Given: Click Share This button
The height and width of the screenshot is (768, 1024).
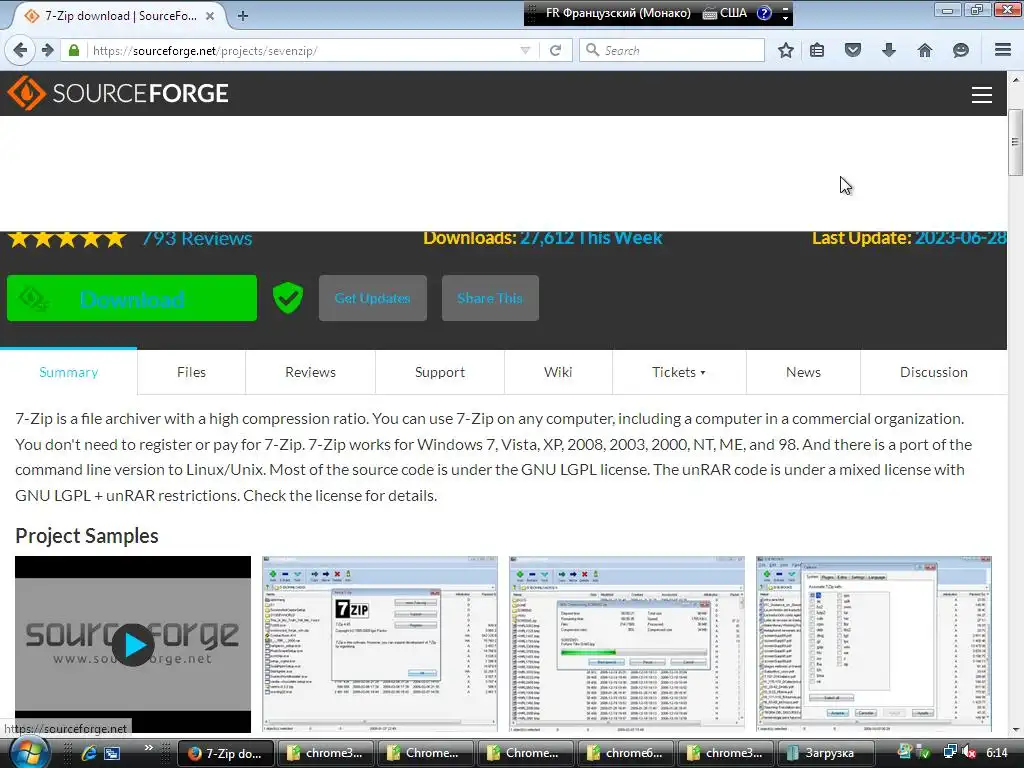Looking at the screenshot, I should point(490,298).
